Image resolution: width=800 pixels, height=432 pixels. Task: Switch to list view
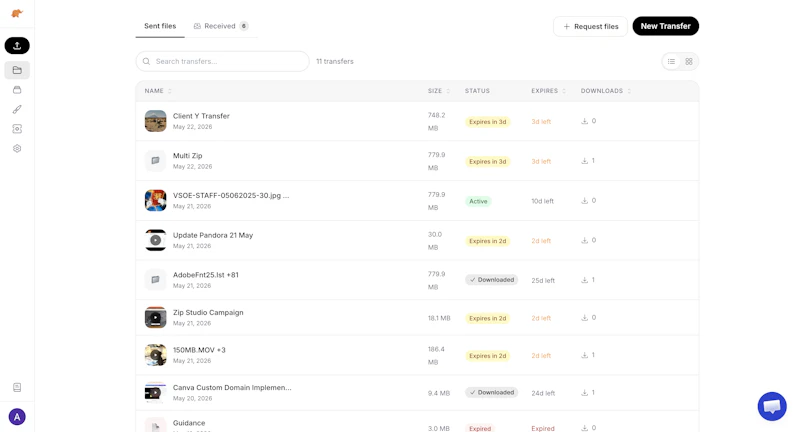671,61
